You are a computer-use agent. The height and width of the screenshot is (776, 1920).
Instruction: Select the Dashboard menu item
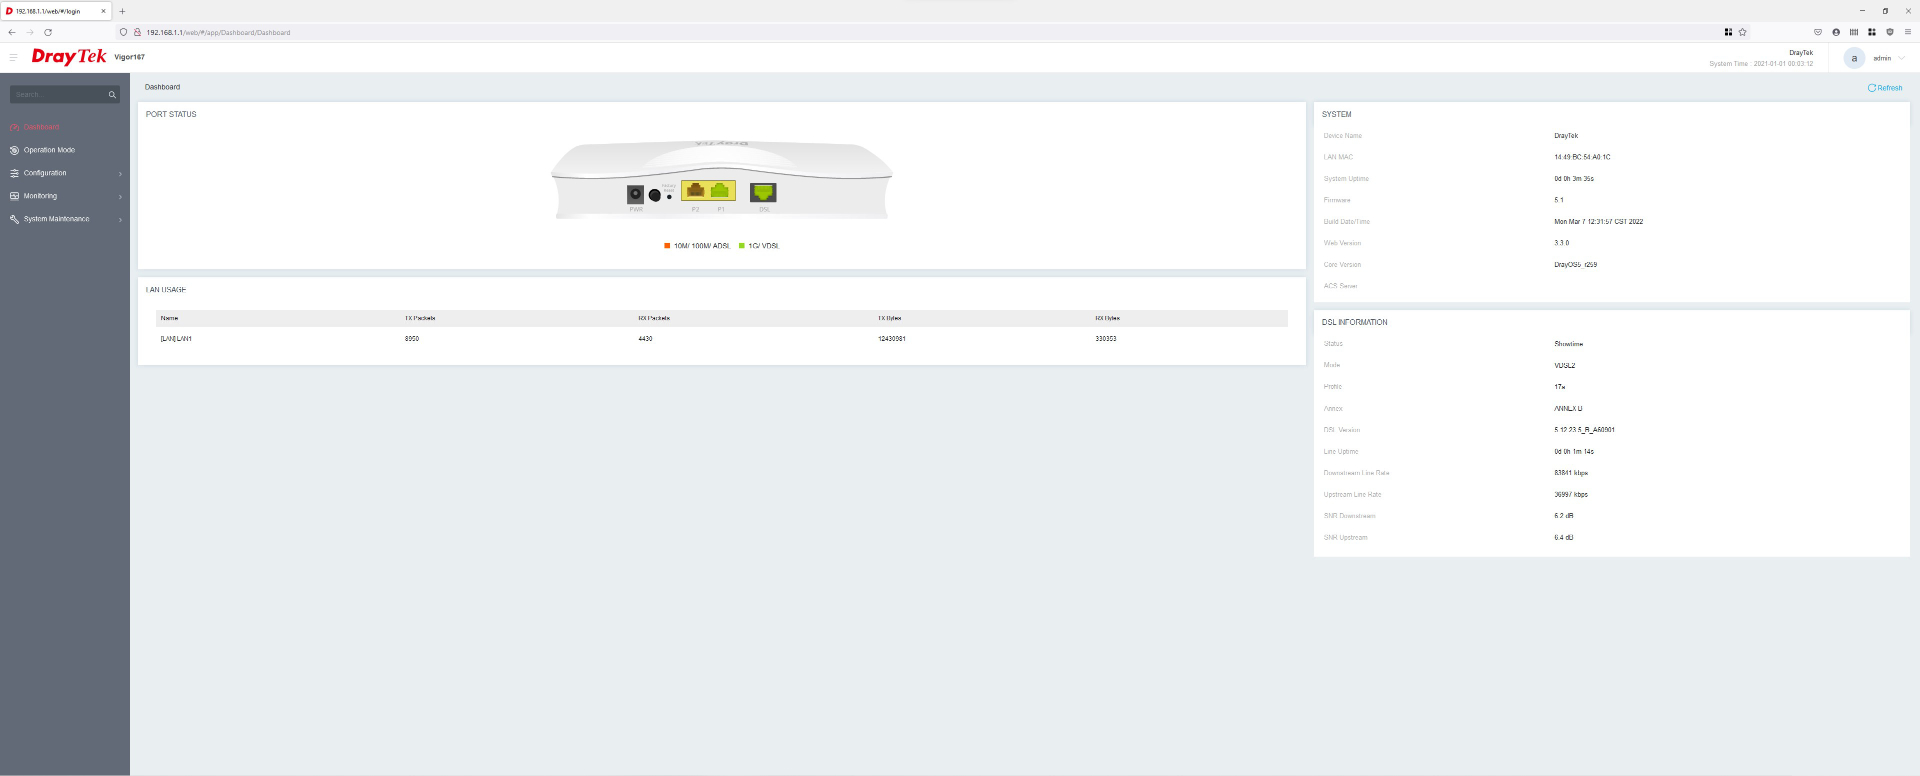[x=42, y=127]
